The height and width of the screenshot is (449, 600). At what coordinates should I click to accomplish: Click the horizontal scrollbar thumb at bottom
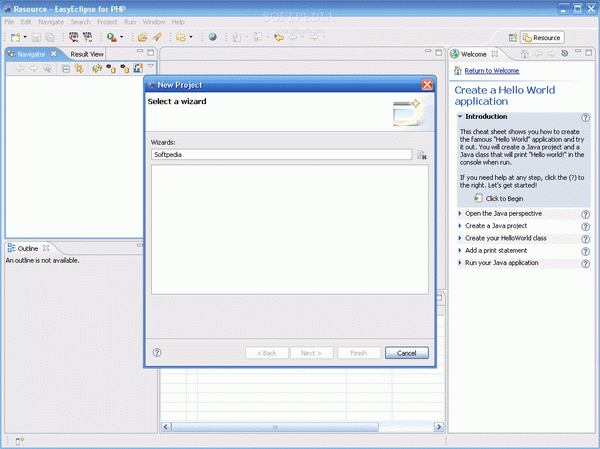[x=275, y=427]
